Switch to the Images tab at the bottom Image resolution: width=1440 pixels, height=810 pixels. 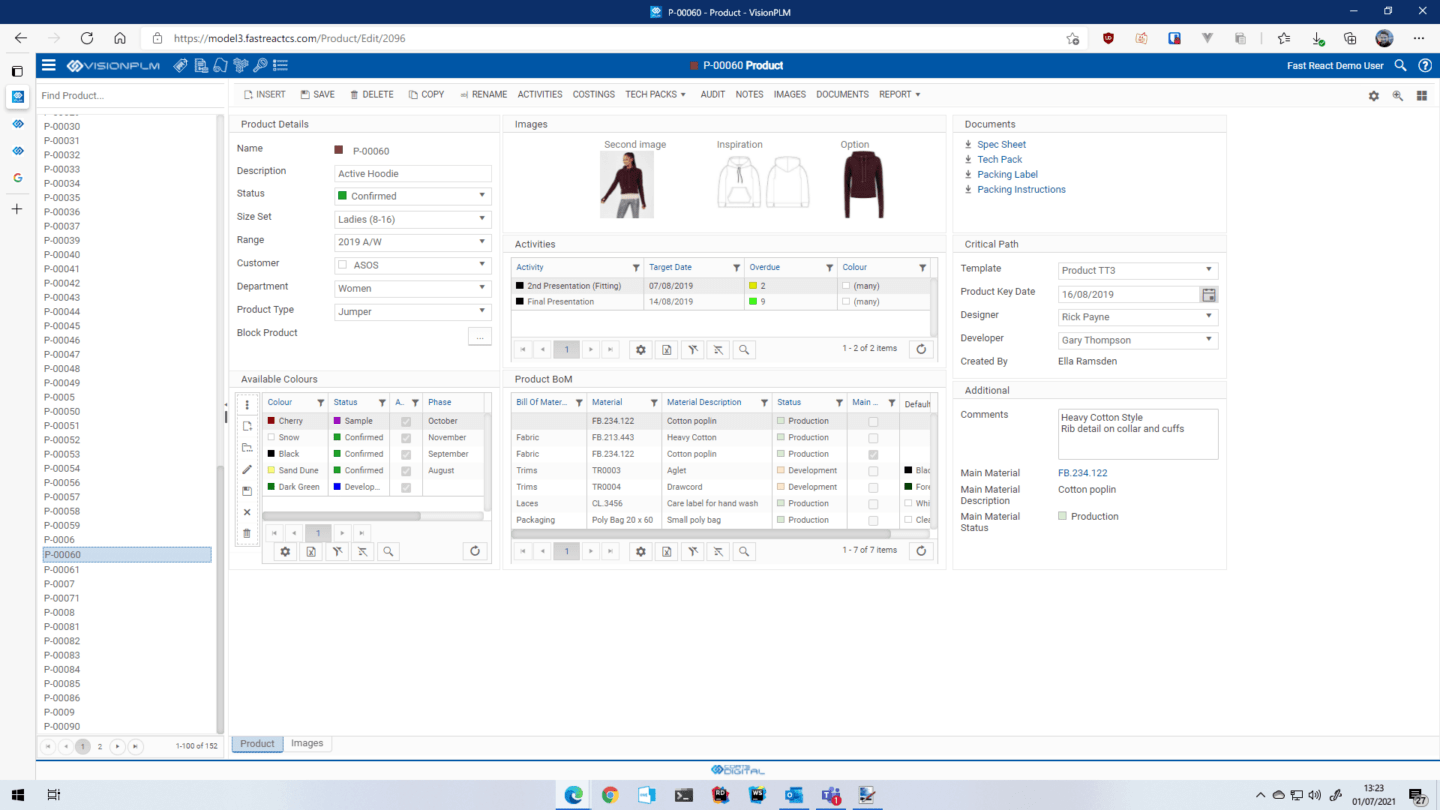(307, 743)
